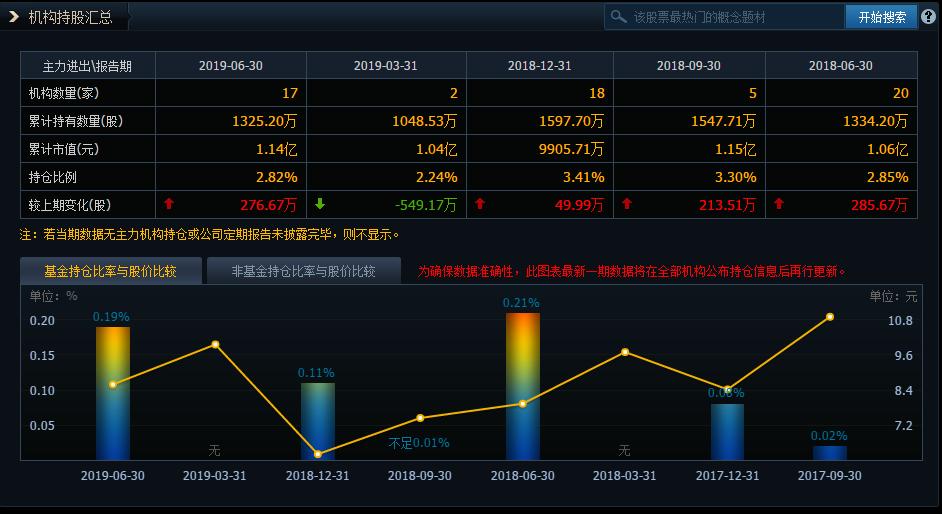Click the 2018-09-30 column header
The image size is (942, 514).
[688, 65]
